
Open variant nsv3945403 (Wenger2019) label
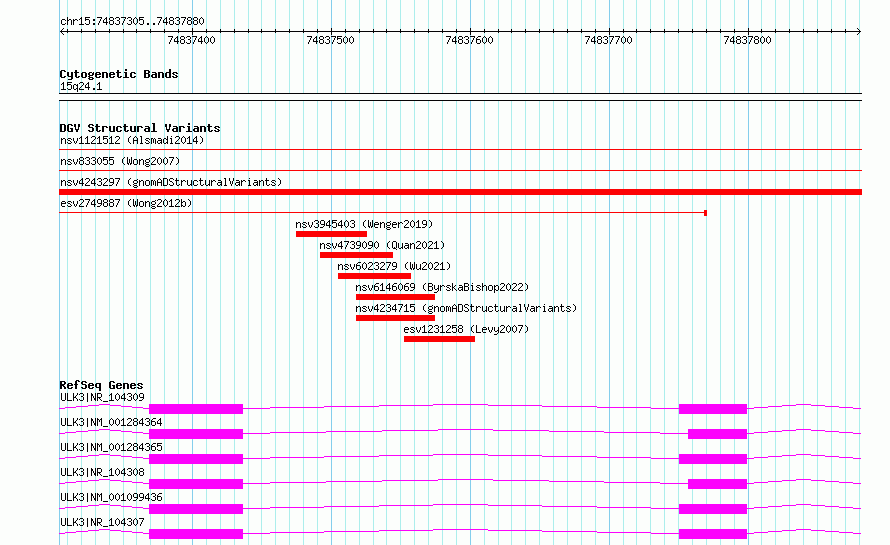(364, 224)
